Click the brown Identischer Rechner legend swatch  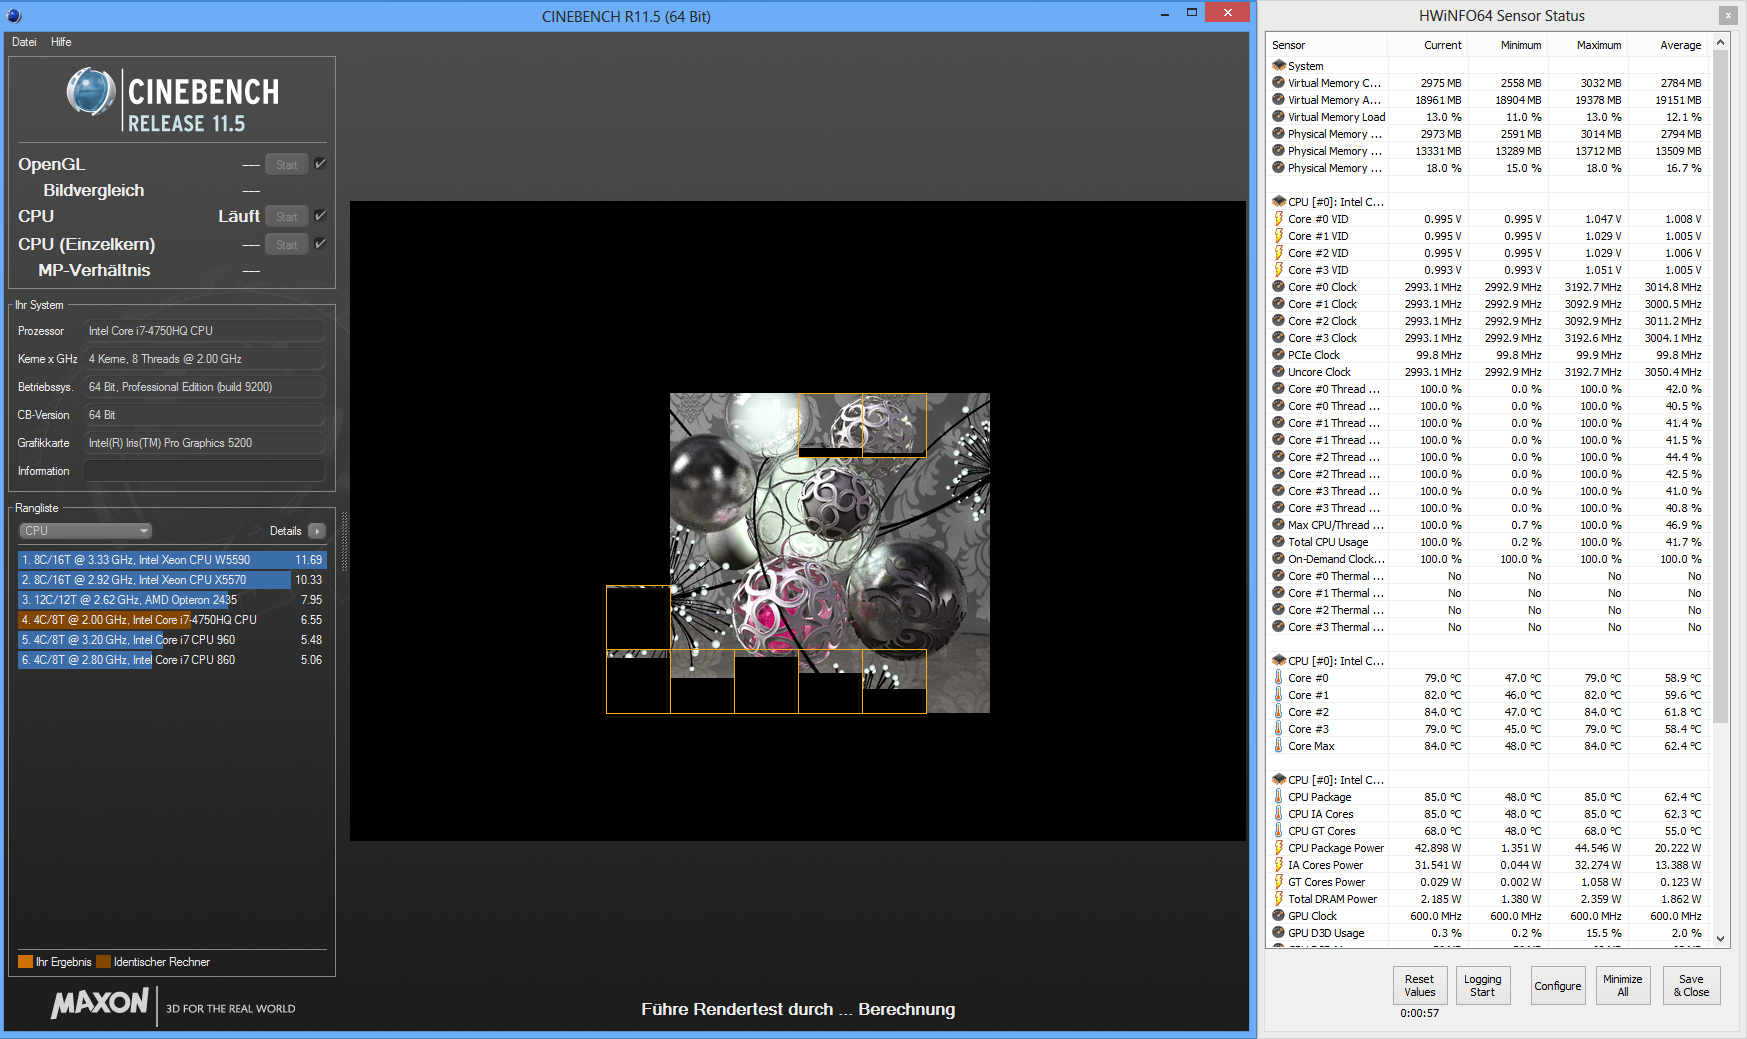[103, 962]
